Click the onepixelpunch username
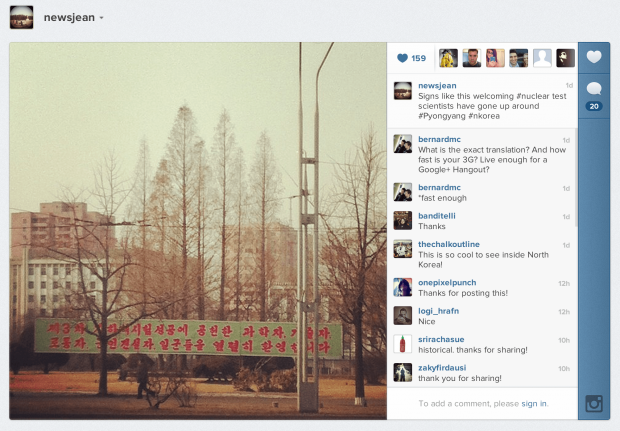The image size is (620, 431). pos(447,282)
